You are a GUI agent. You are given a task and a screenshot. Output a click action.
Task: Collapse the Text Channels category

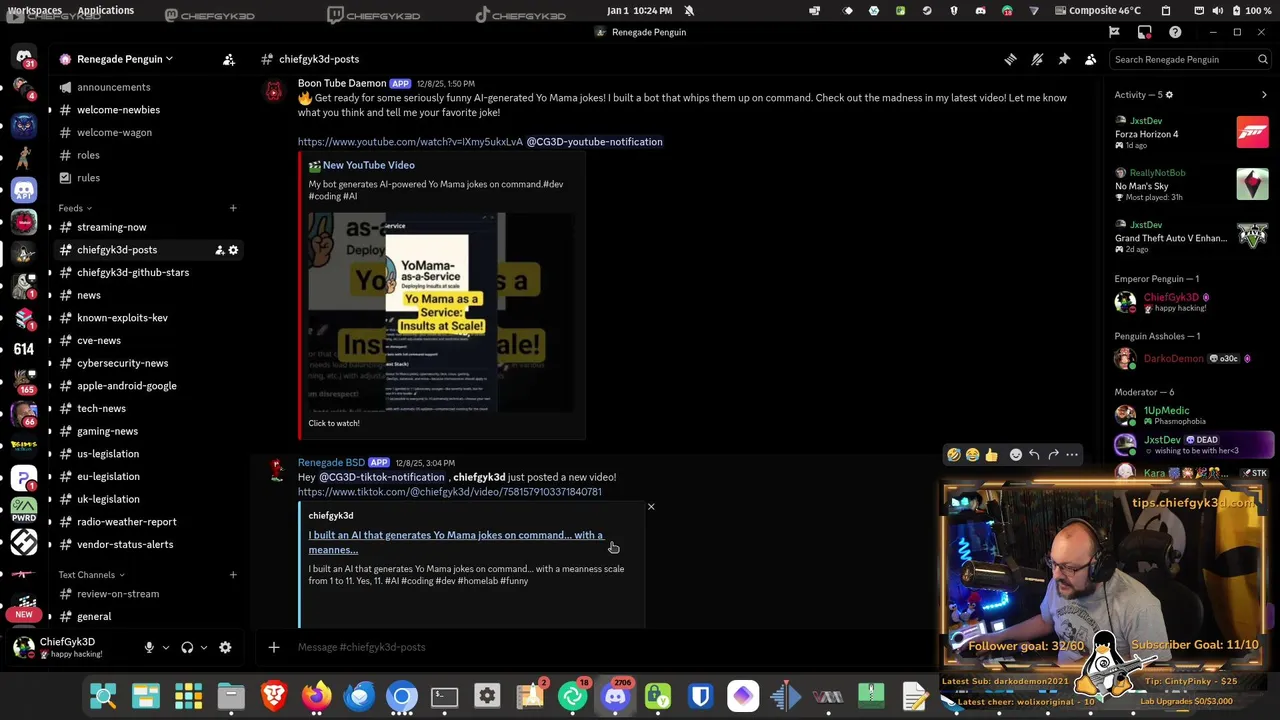pyautogui.click(x=91, y=574)
